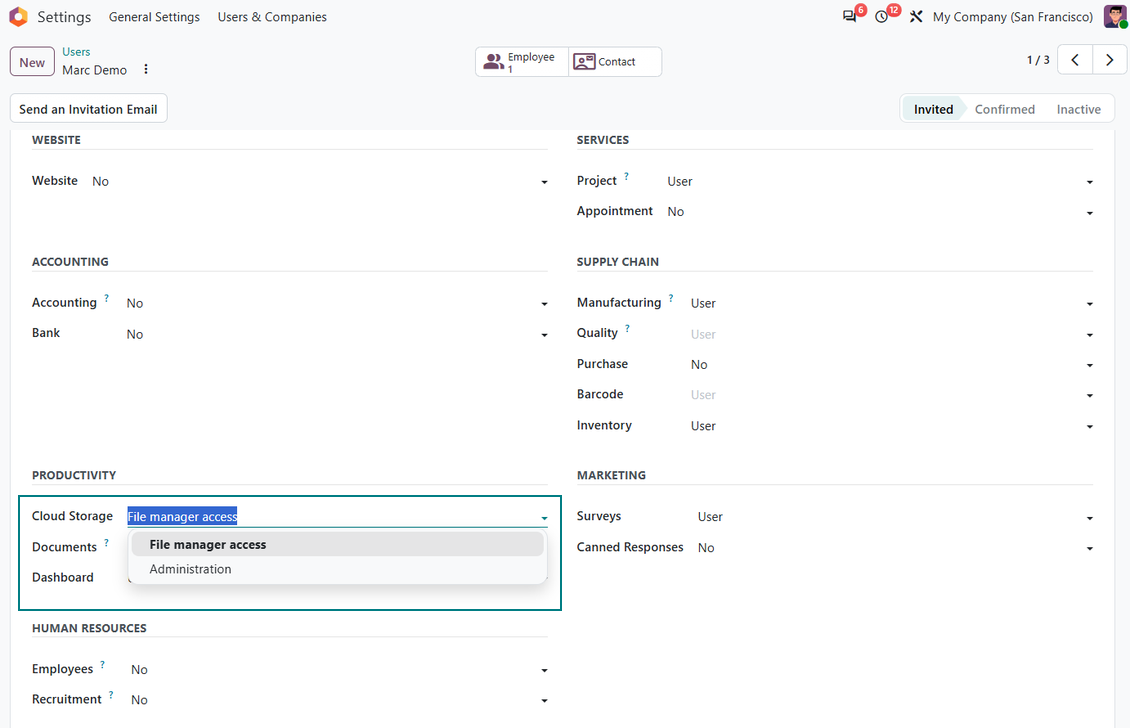Screen dimensions: 1130x728
Task: Expand the Quality access dropdown
Action: click(1090, 335)
